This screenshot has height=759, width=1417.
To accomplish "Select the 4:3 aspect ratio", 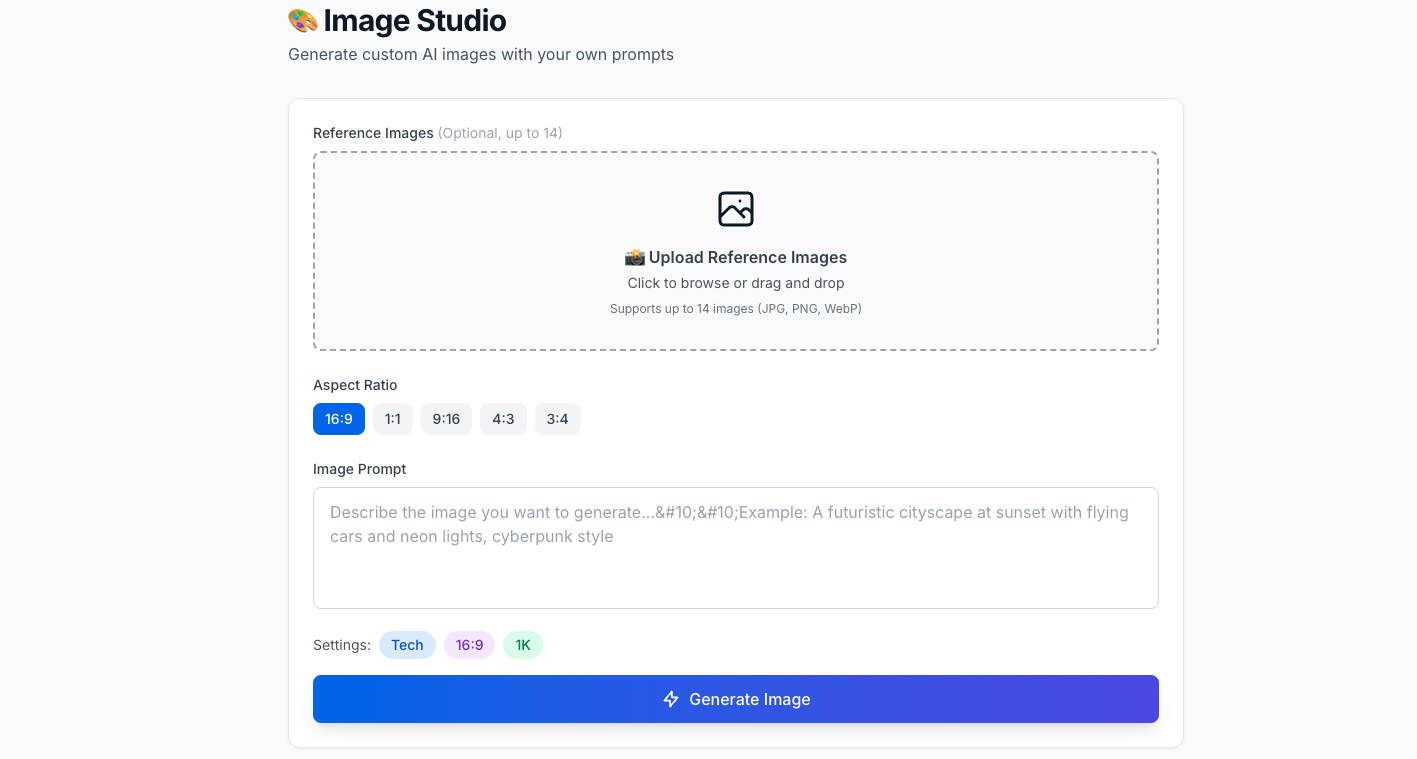I will click(x=503, y=418).
